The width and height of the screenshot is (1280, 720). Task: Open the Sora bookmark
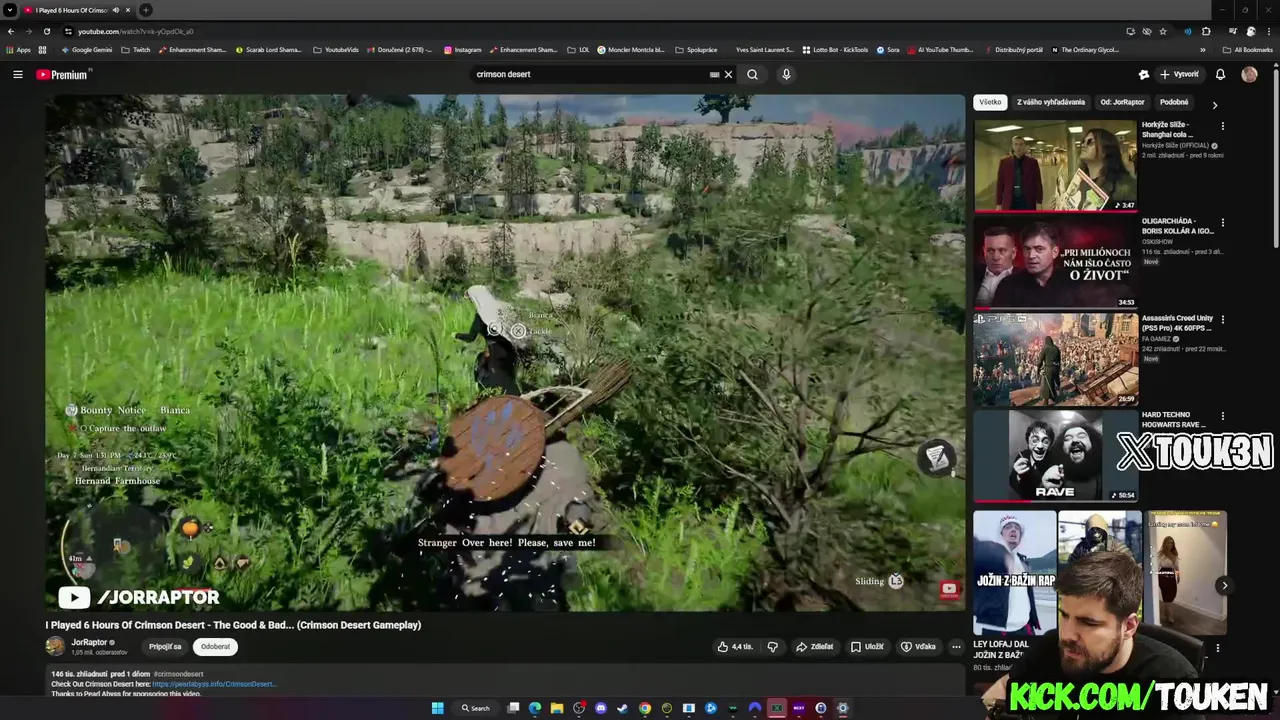888,49
